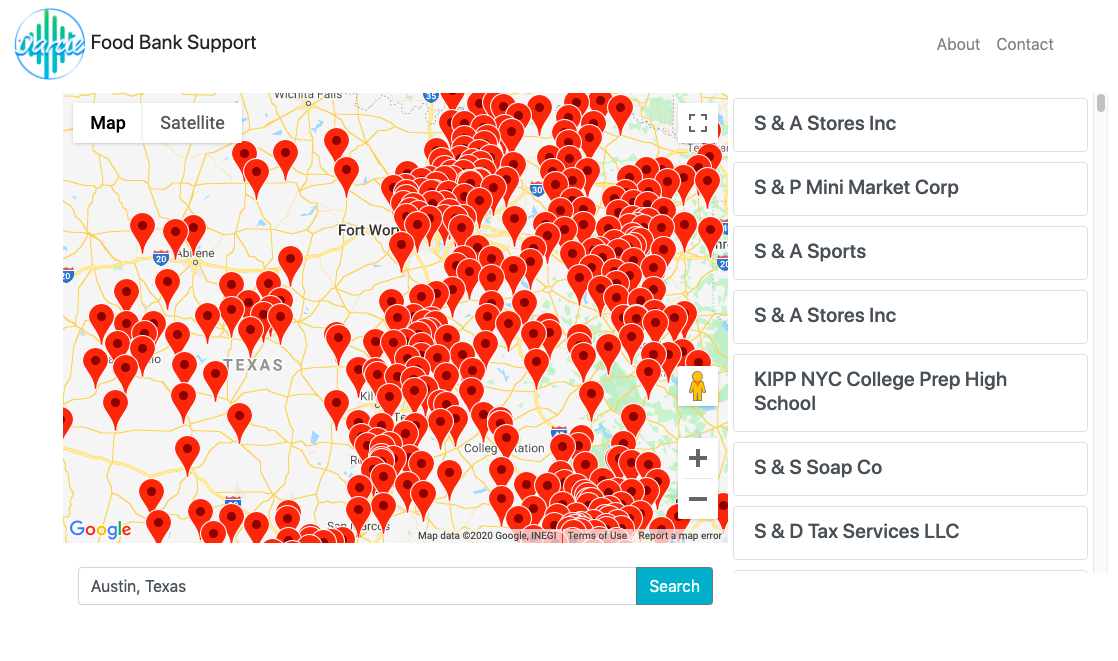The image size is (1118, 661).
Task: Click the Search button
Action: pyautogui.click(x=674, y=586)
